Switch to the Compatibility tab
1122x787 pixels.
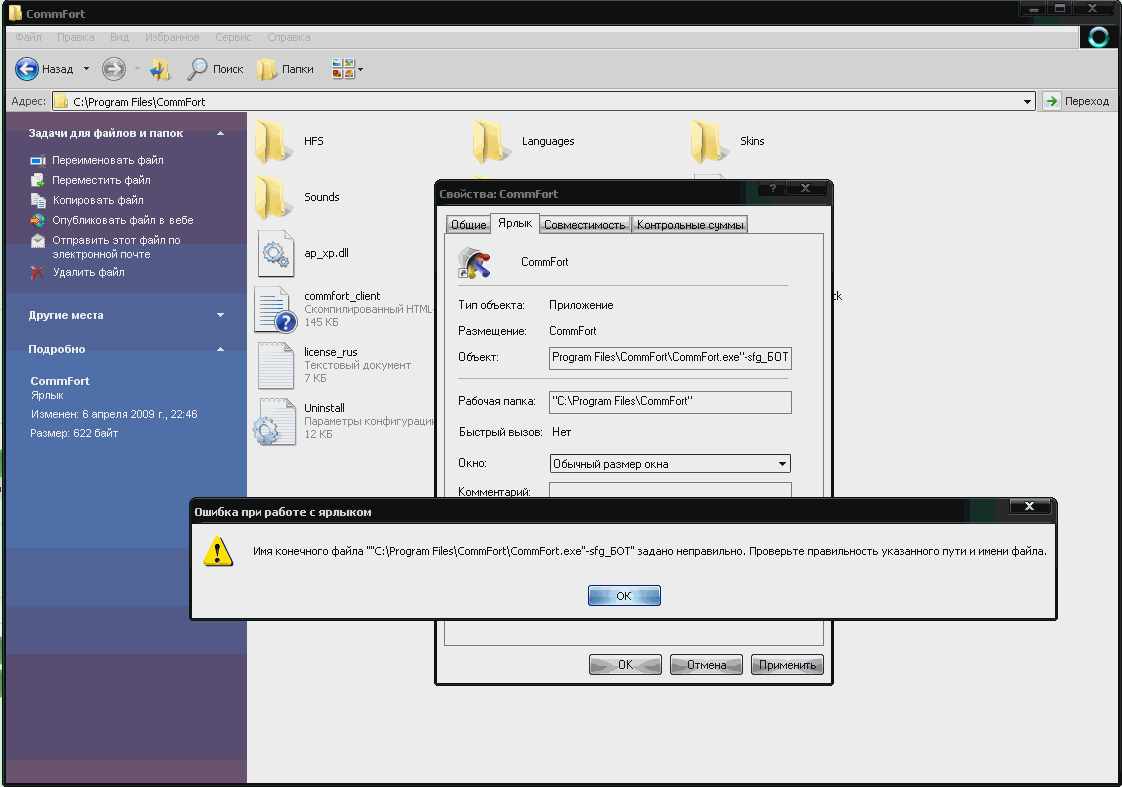585,225
